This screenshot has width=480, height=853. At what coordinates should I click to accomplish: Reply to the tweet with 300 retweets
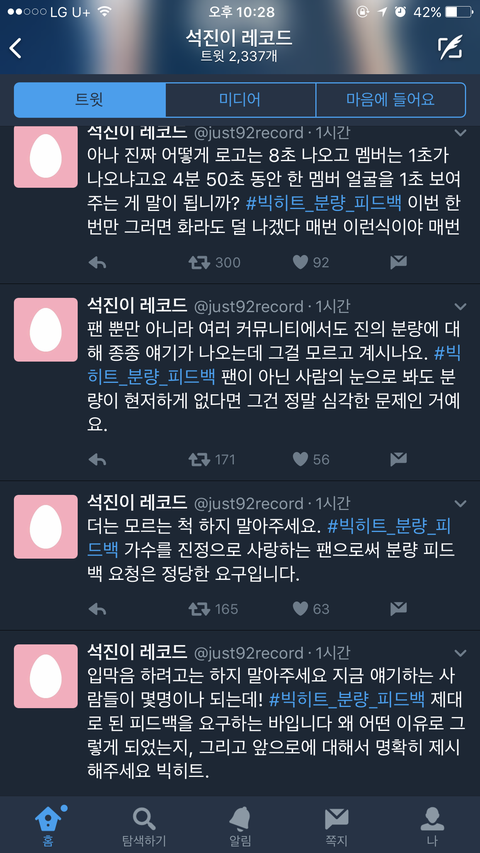click(97, 263)
